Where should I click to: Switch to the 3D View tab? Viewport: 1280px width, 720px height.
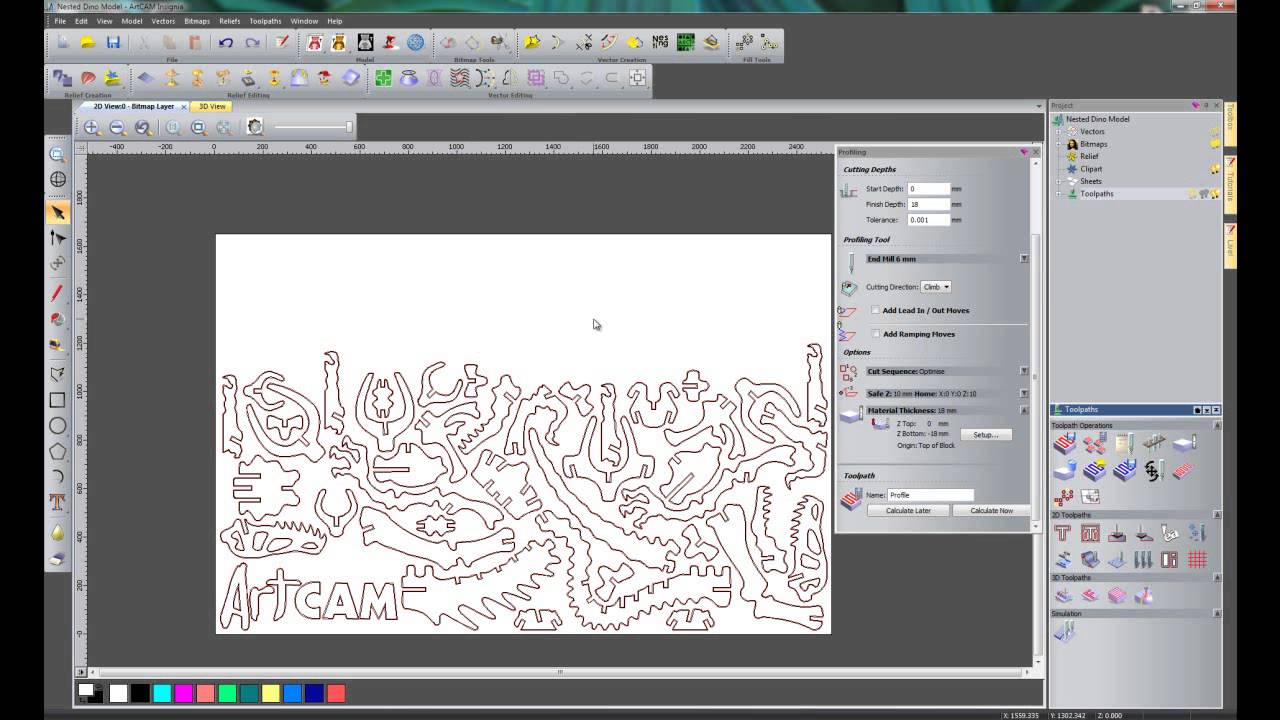click(211, 106)
